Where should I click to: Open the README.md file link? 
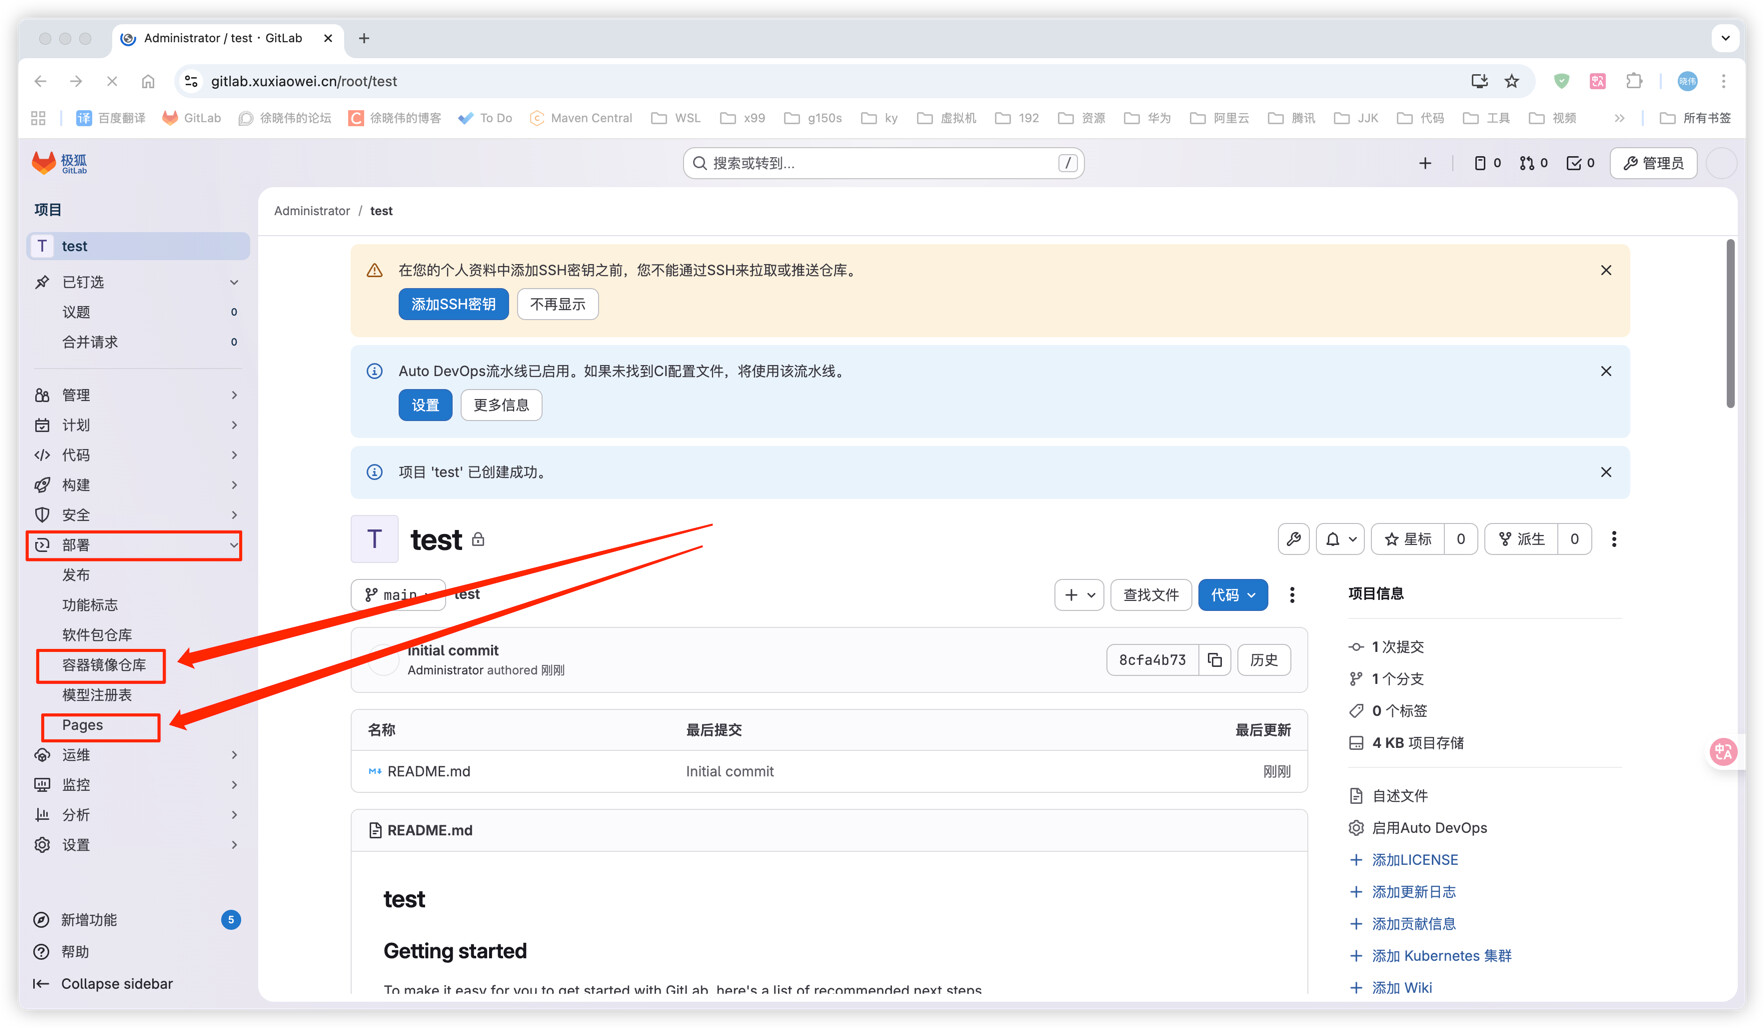click(429, 771)
